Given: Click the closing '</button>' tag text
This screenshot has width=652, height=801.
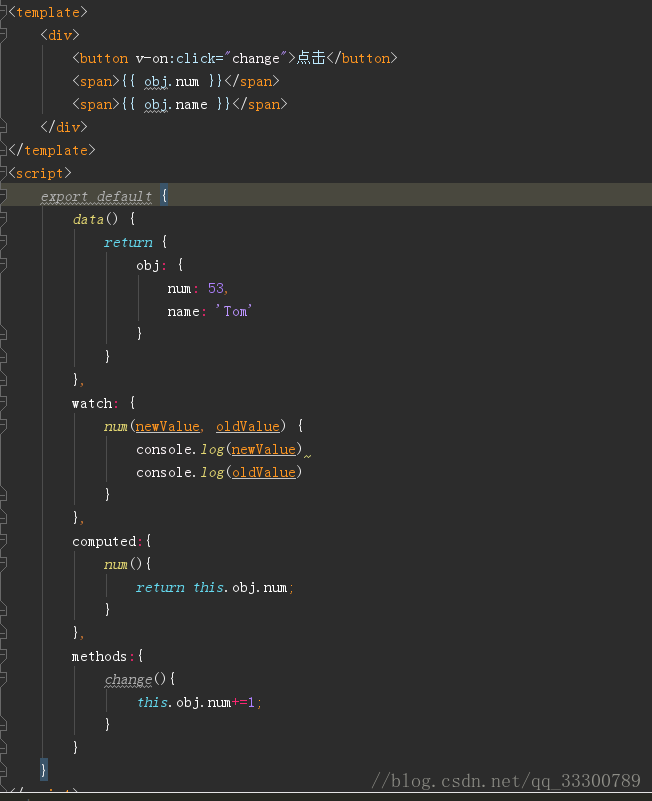Looking at the screenshot, I should 362,58.
